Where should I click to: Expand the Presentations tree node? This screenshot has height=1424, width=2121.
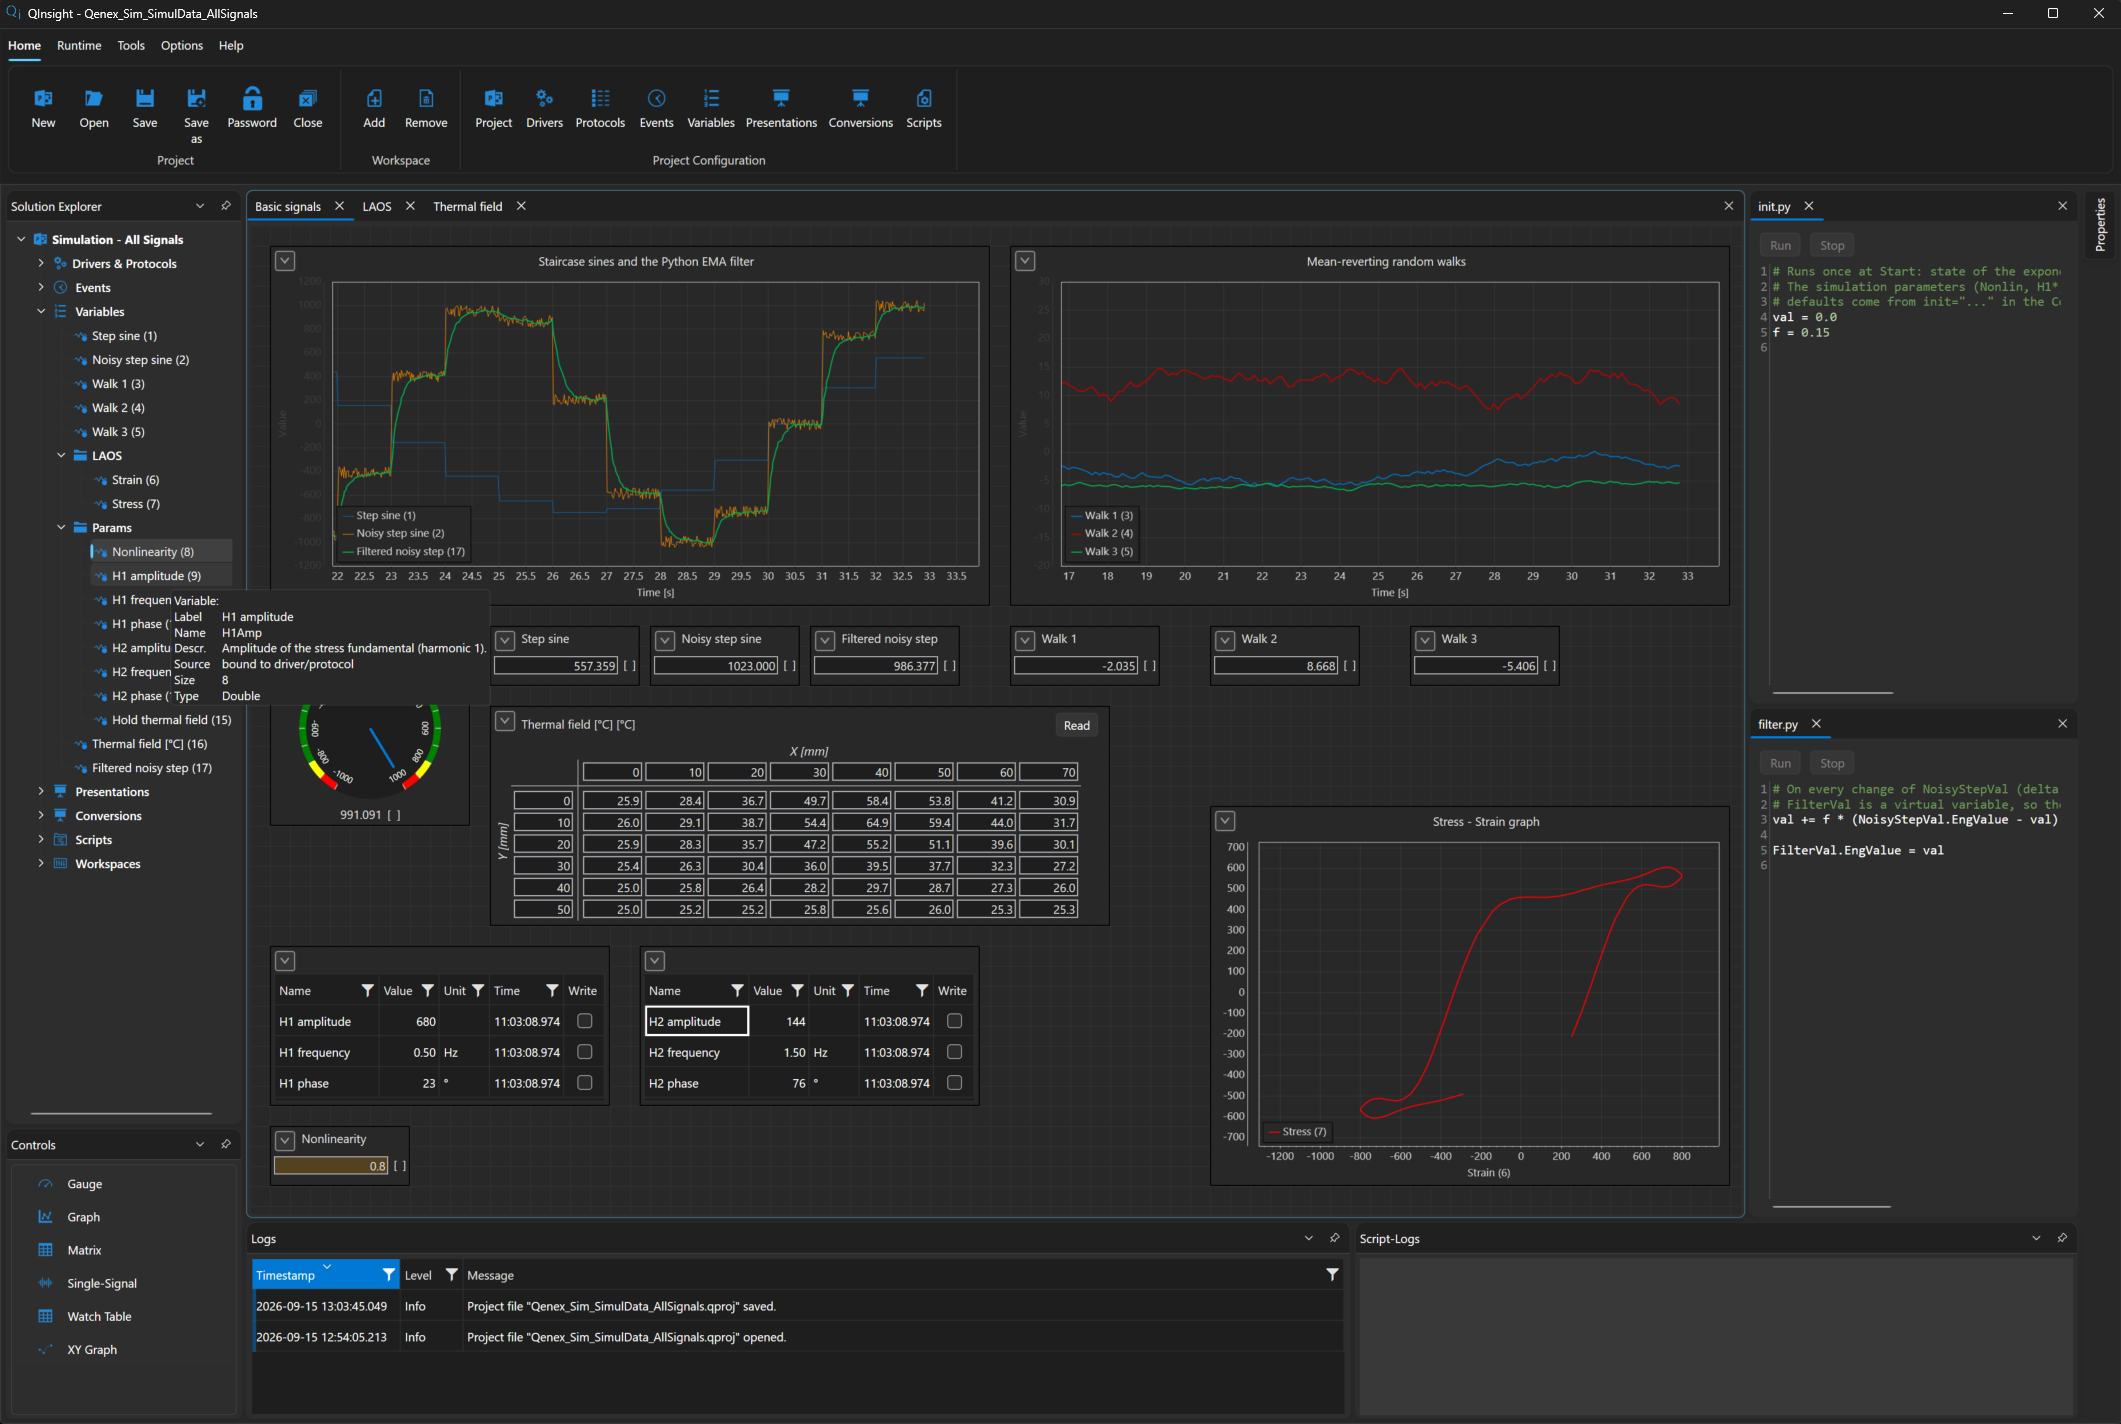tap(41, 792)
